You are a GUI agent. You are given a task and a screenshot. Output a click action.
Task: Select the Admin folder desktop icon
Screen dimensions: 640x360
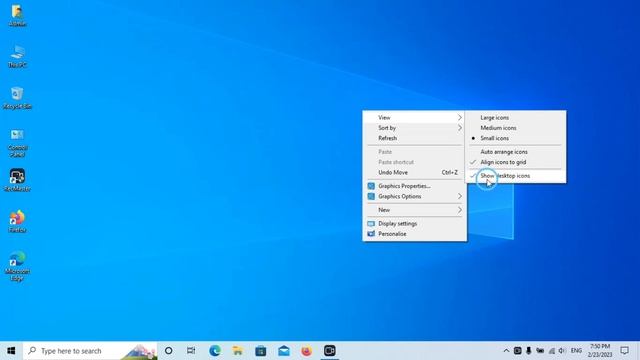17,16
